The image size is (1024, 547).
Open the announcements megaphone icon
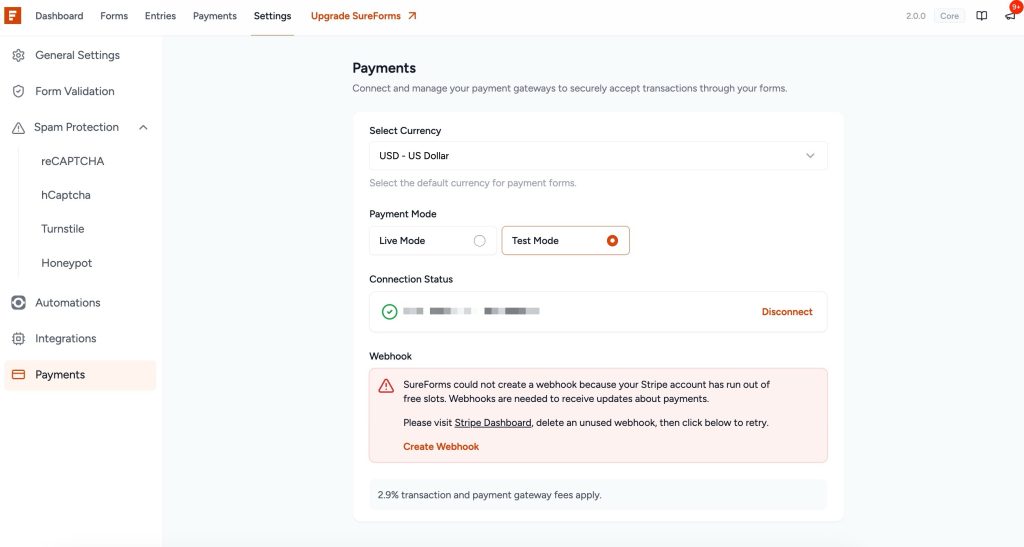tap(1010, 16)
